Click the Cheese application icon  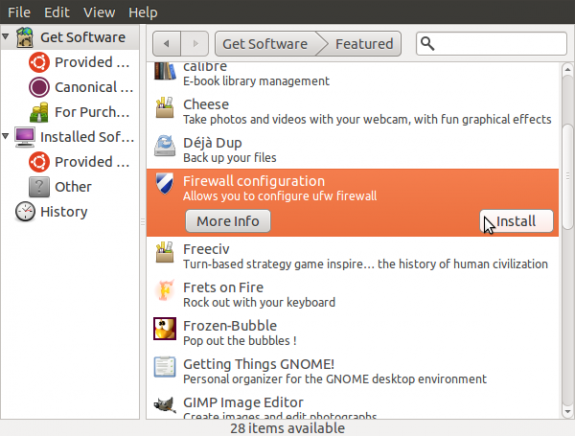pos(165,107)
